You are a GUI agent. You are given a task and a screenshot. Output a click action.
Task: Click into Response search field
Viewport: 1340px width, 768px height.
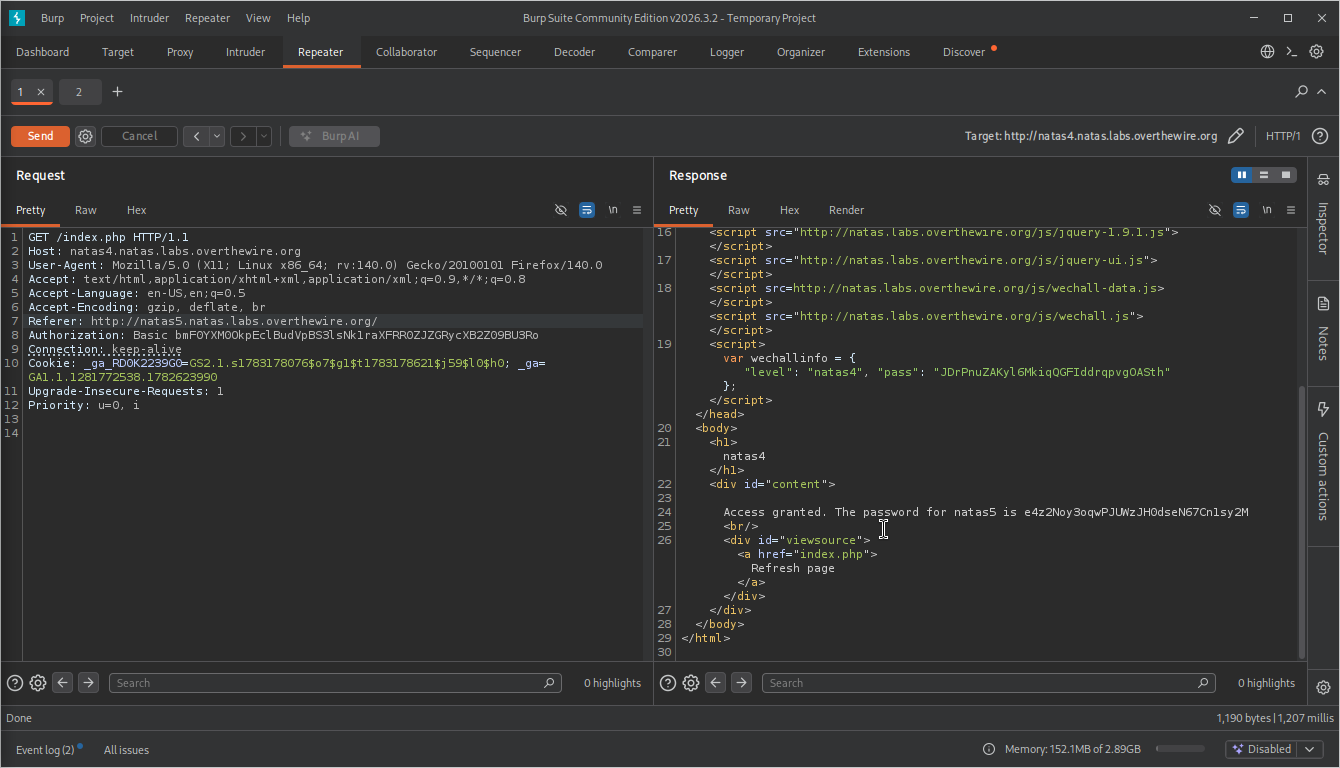[989, 683]
